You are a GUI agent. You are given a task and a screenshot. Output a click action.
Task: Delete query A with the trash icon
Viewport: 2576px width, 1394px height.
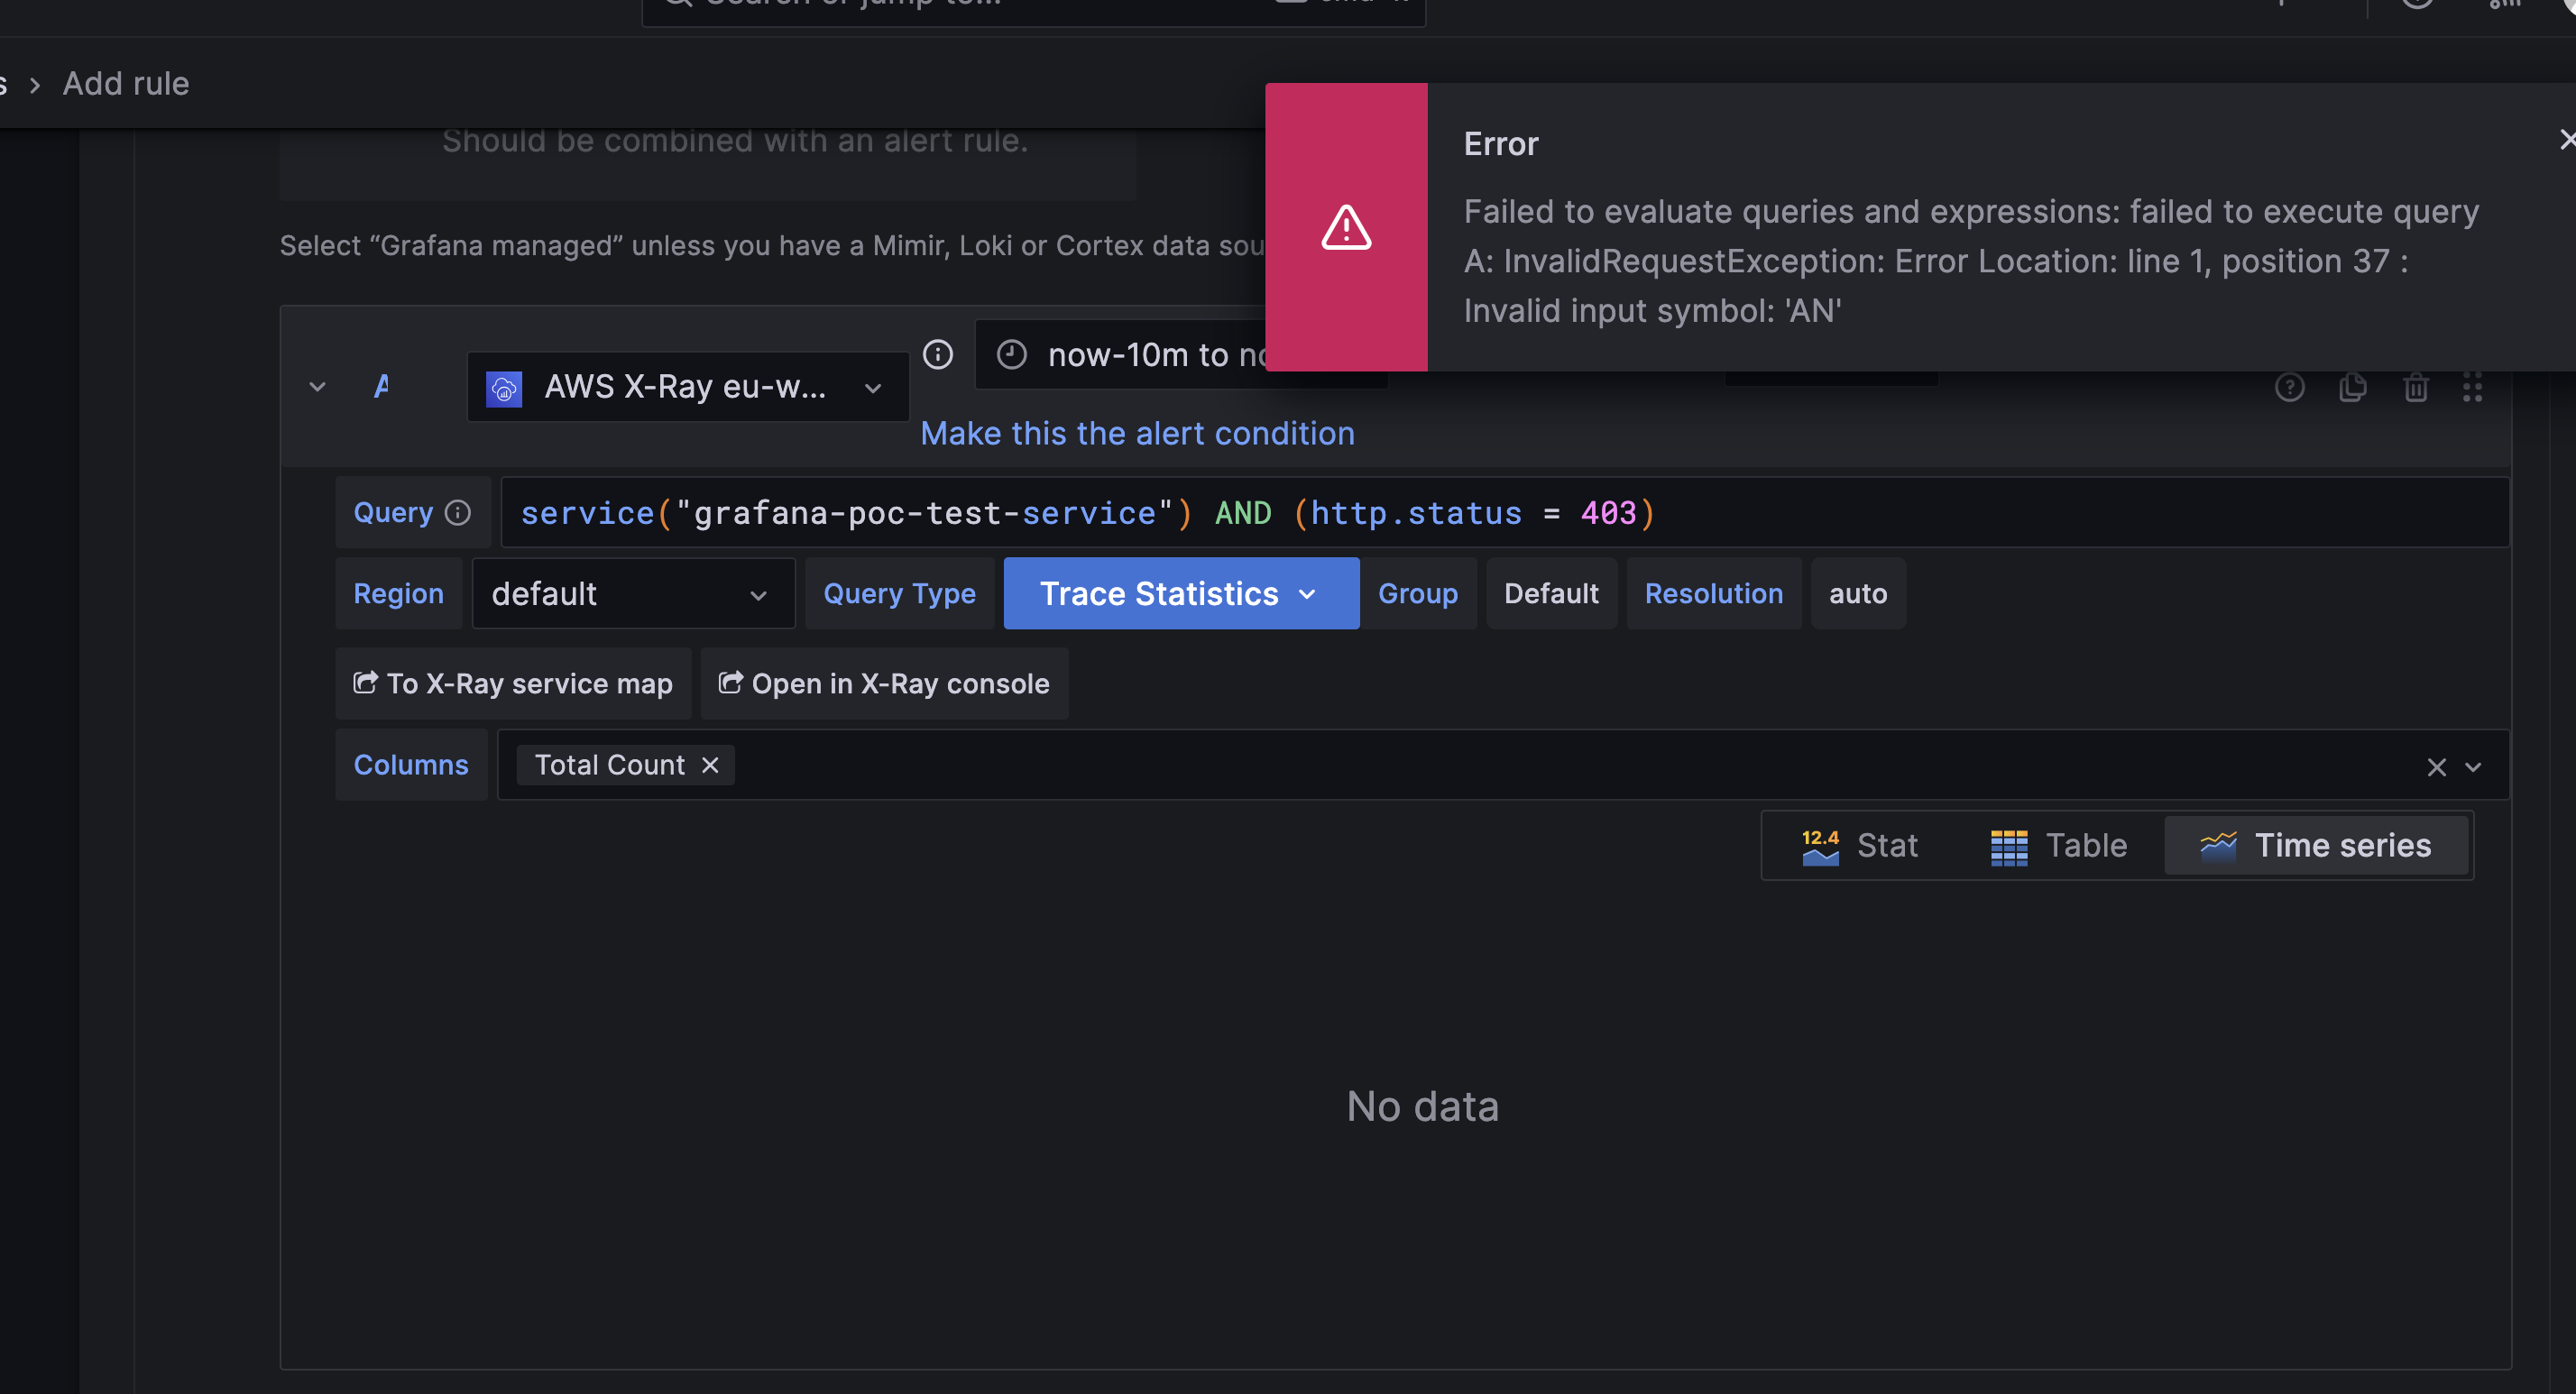click(x=2416, y=388)
